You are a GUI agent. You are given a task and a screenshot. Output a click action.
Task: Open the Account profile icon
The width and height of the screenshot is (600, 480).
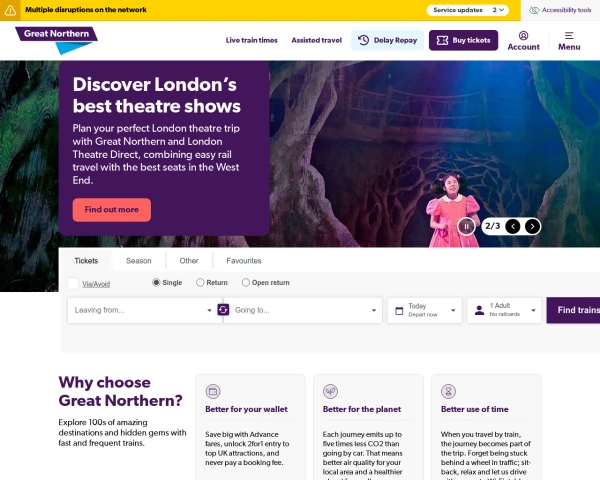[523, 36]
